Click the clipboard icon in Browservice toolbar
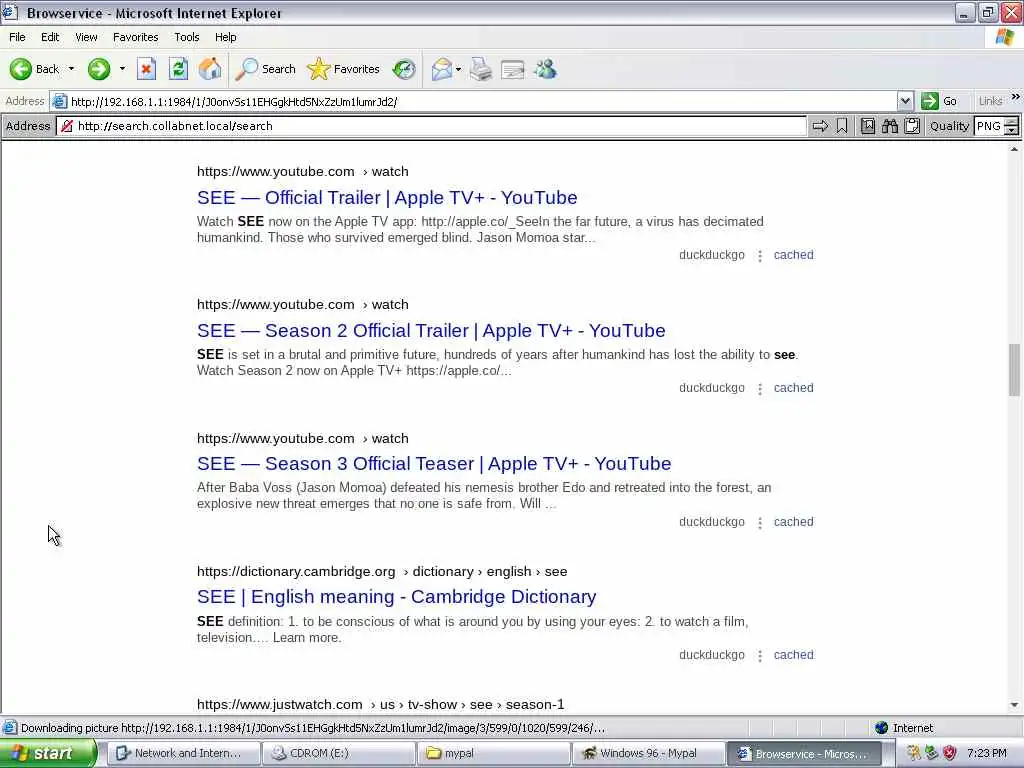1024x768 pixels. (x=912, y=126)
